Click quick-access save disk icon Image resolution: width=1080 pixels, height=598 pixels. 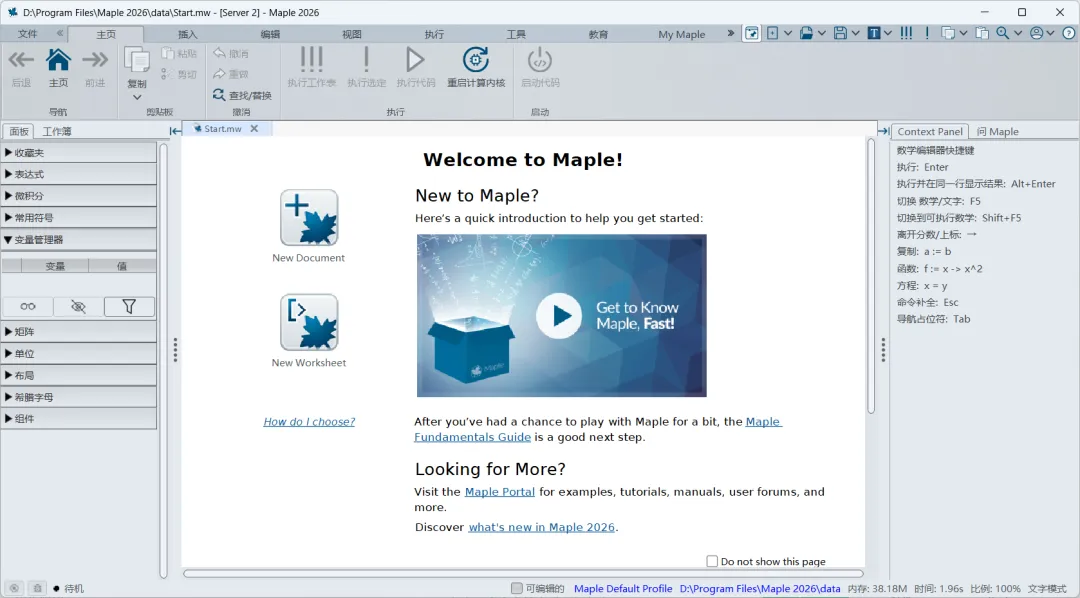(x=840, y=33)
